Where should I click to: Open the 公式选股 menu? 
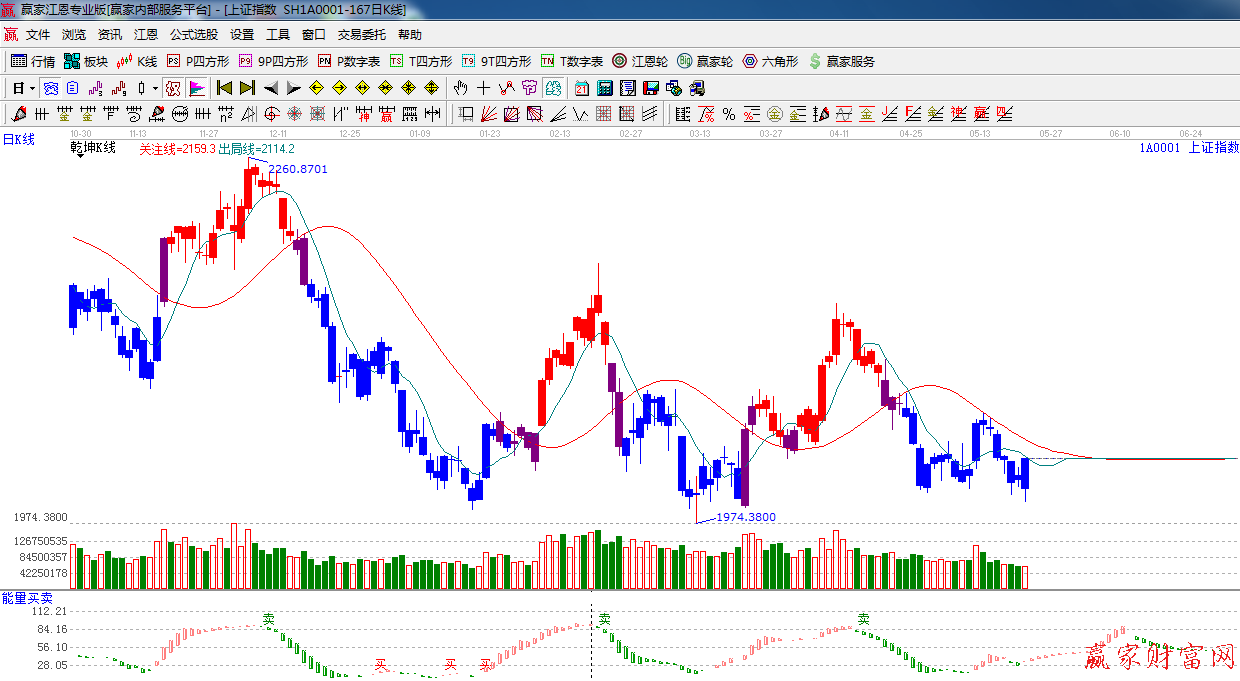point(193,35)
